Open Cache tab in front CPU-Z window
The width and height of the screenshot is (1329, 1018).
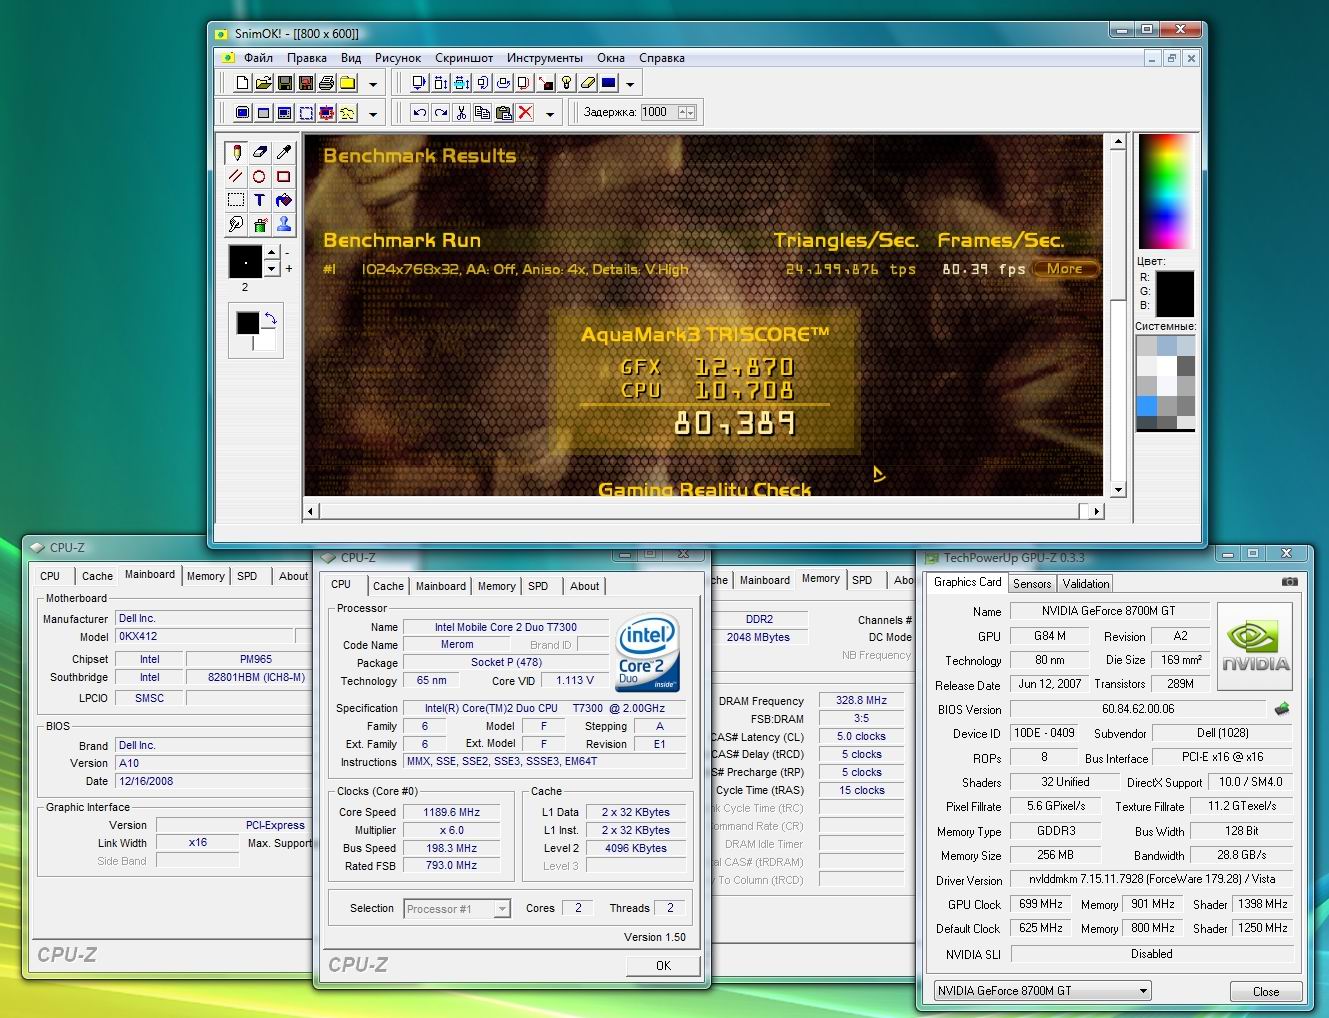click(388, 587)
